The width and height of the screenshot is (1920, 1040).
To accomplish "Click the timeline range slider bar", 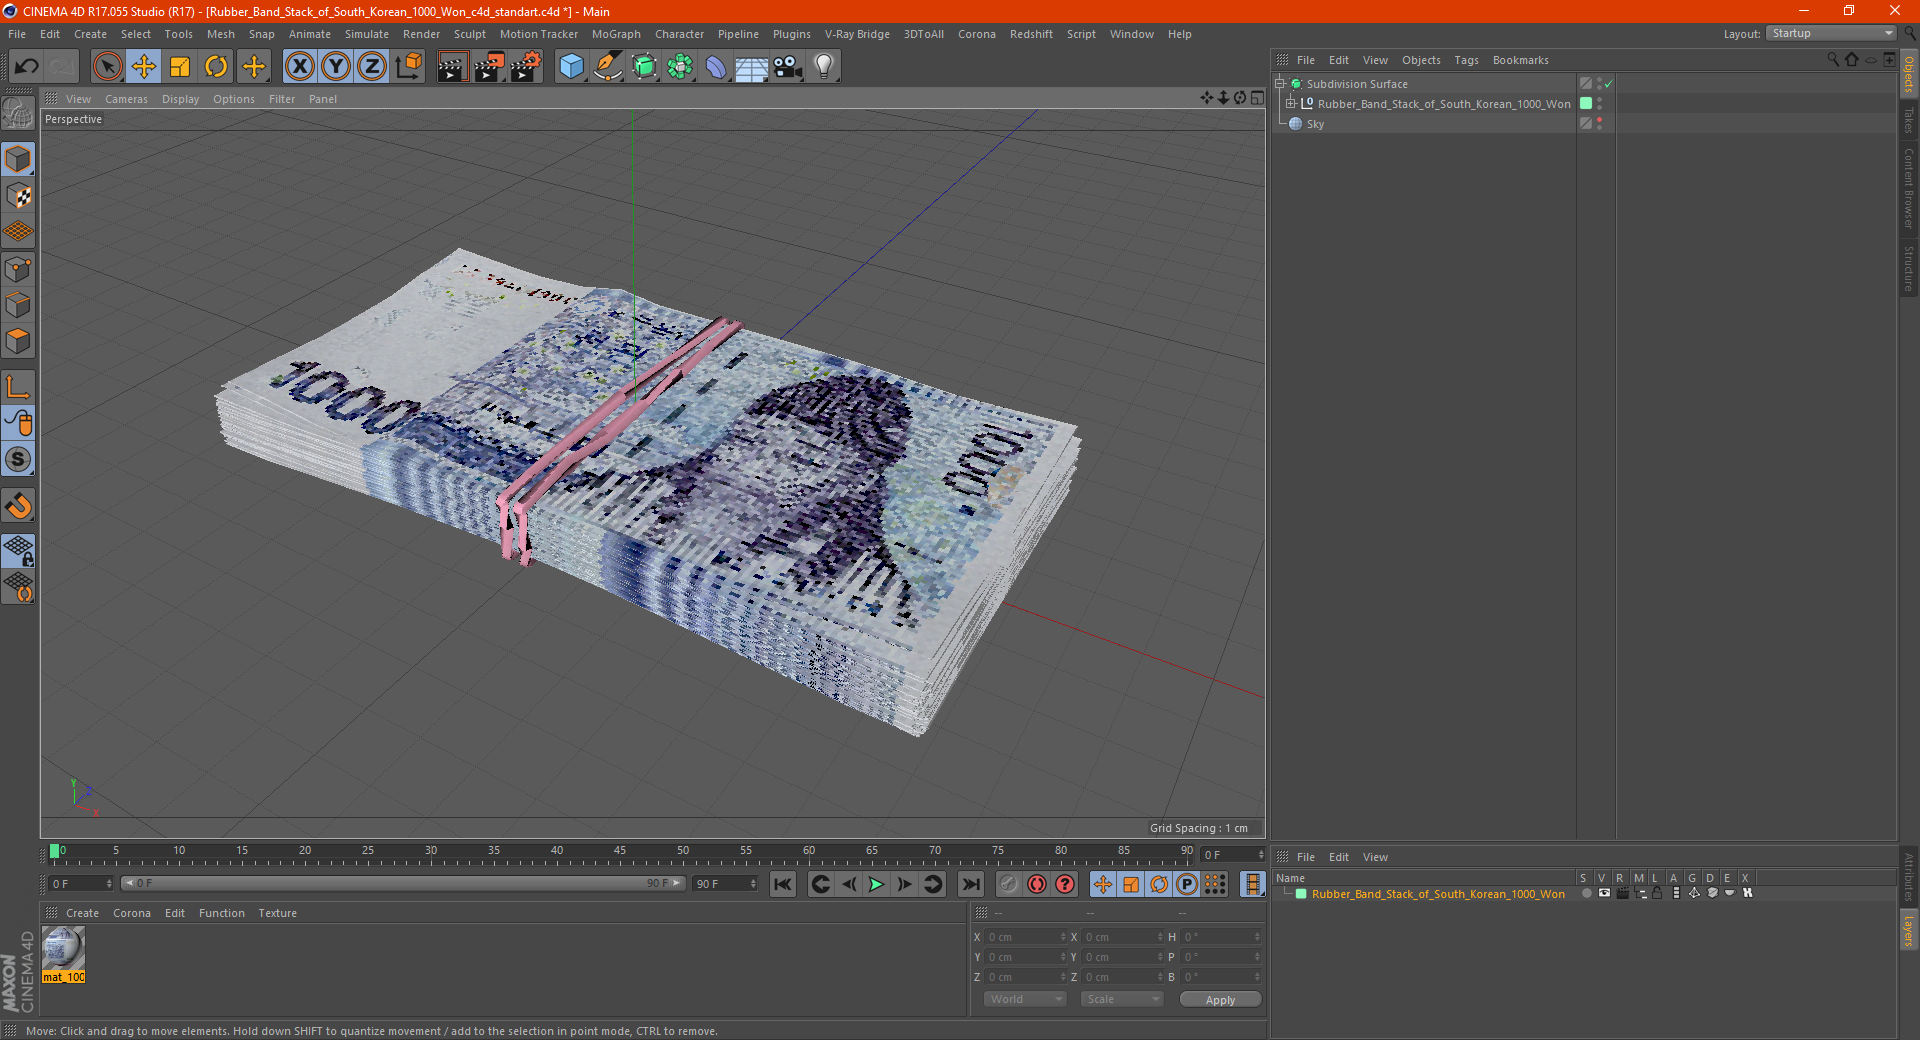I will click(x=403, y=883).
